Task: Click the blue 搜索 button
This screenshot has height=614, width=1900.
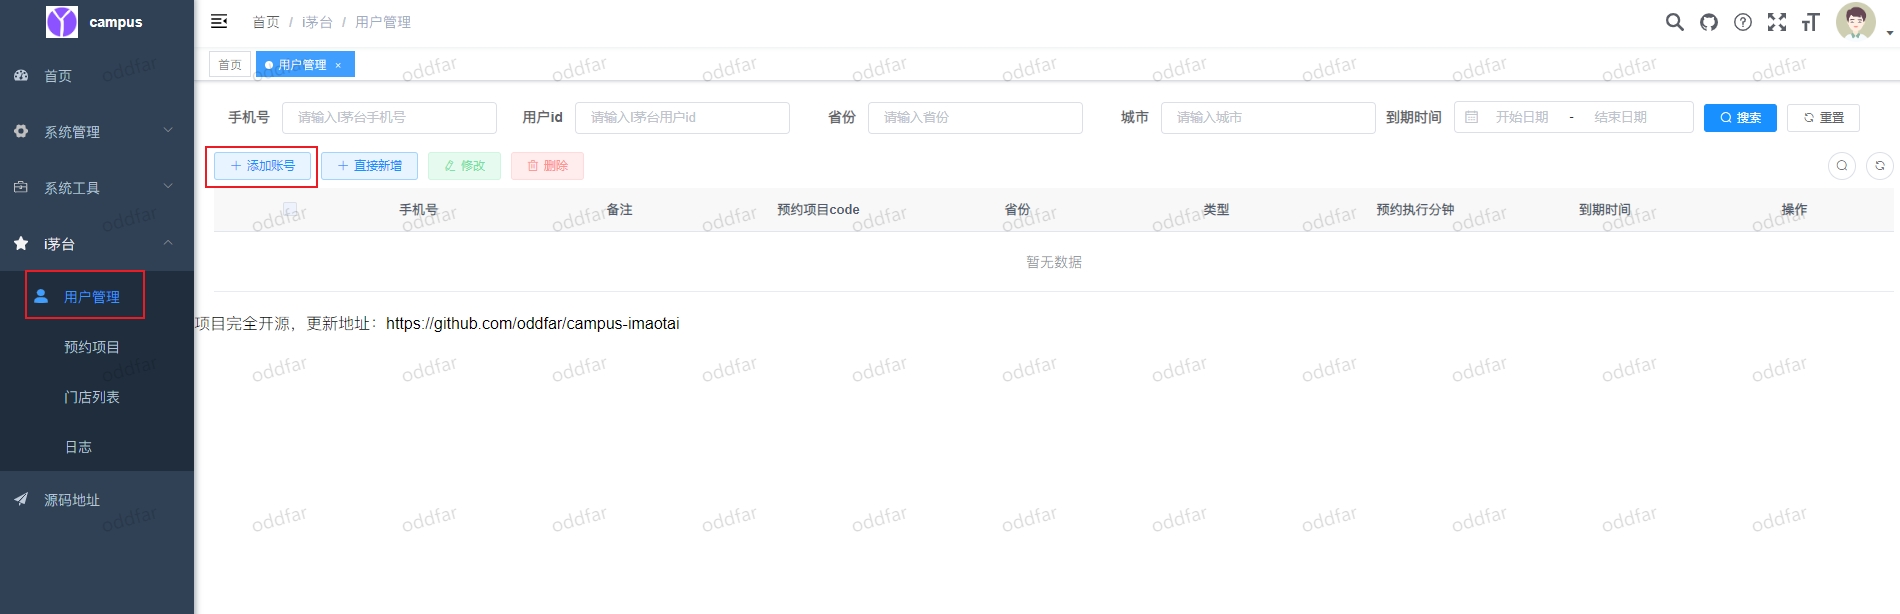Action: coord(1740,118)
